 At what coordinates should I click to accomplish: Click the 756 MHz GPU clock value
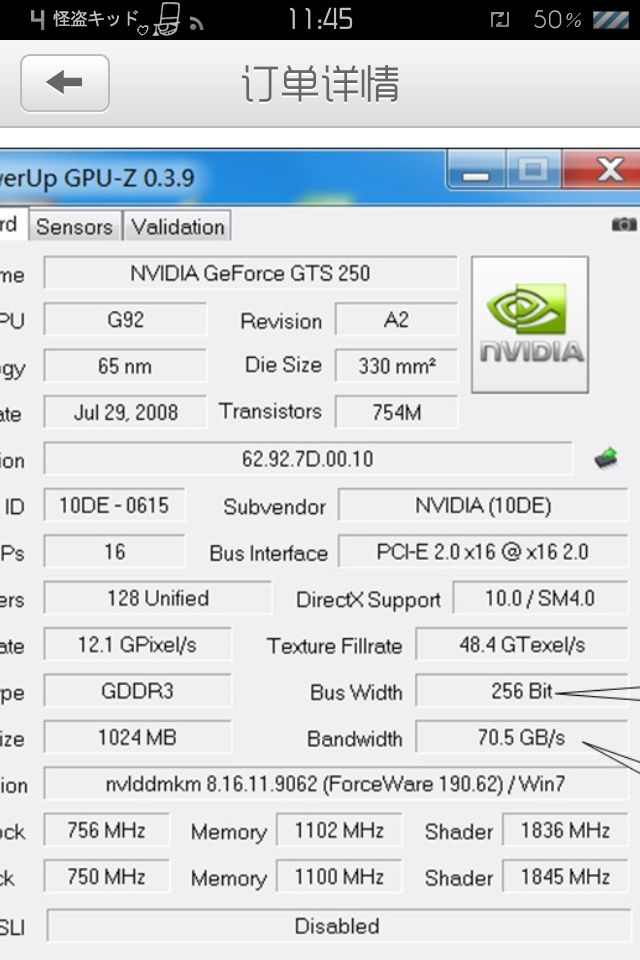click(107, 831)
